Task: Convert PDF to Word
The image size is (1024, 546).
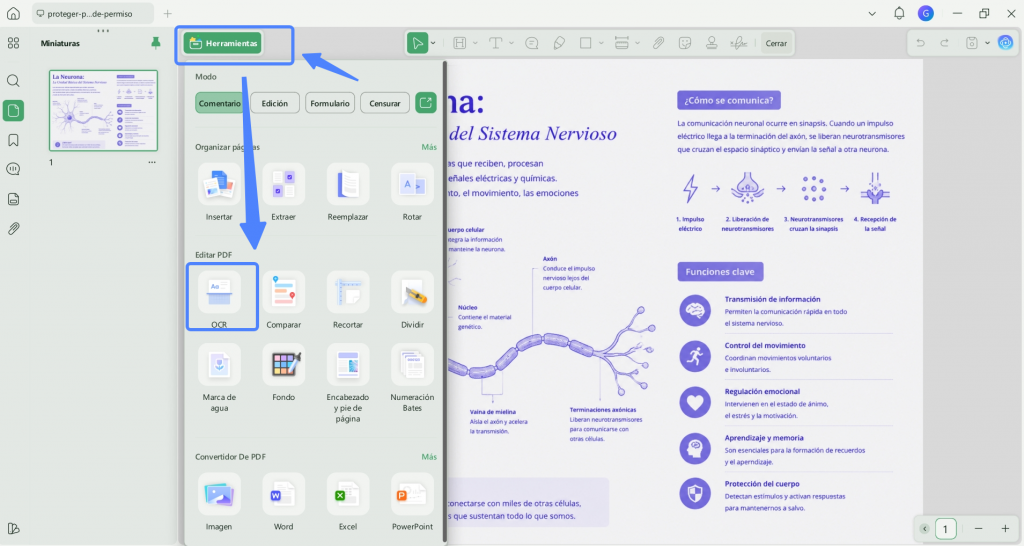Action: pos(283,503)
